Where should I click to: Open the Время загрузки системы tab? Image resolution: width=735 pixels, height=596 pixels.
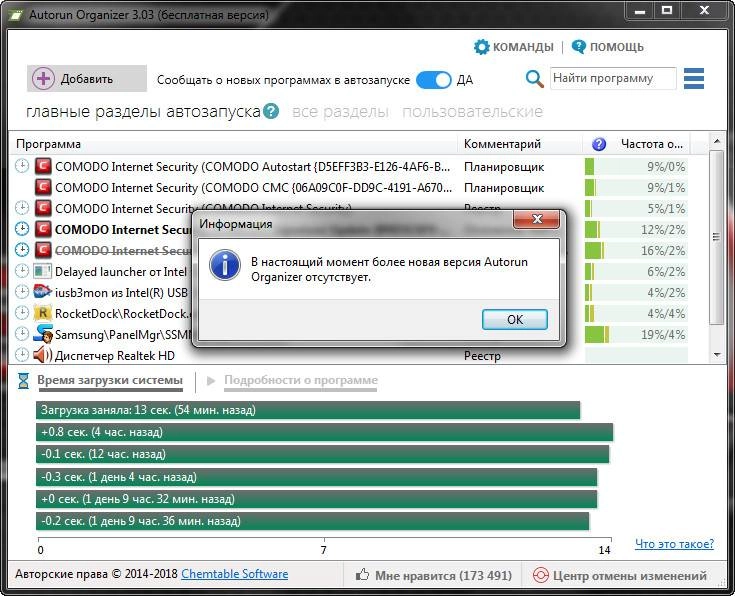110,380
